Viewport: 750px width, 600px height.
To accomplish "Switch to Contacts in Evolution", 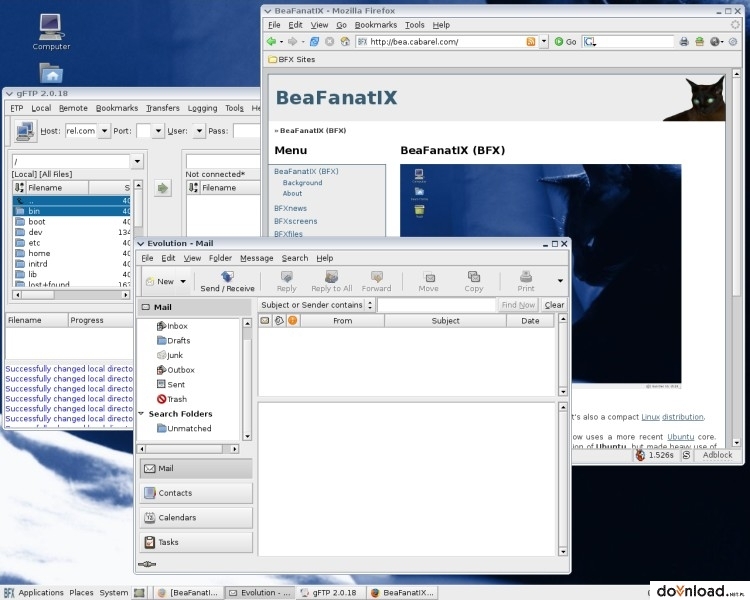I will pyautogui.click(x=196, y=493).
